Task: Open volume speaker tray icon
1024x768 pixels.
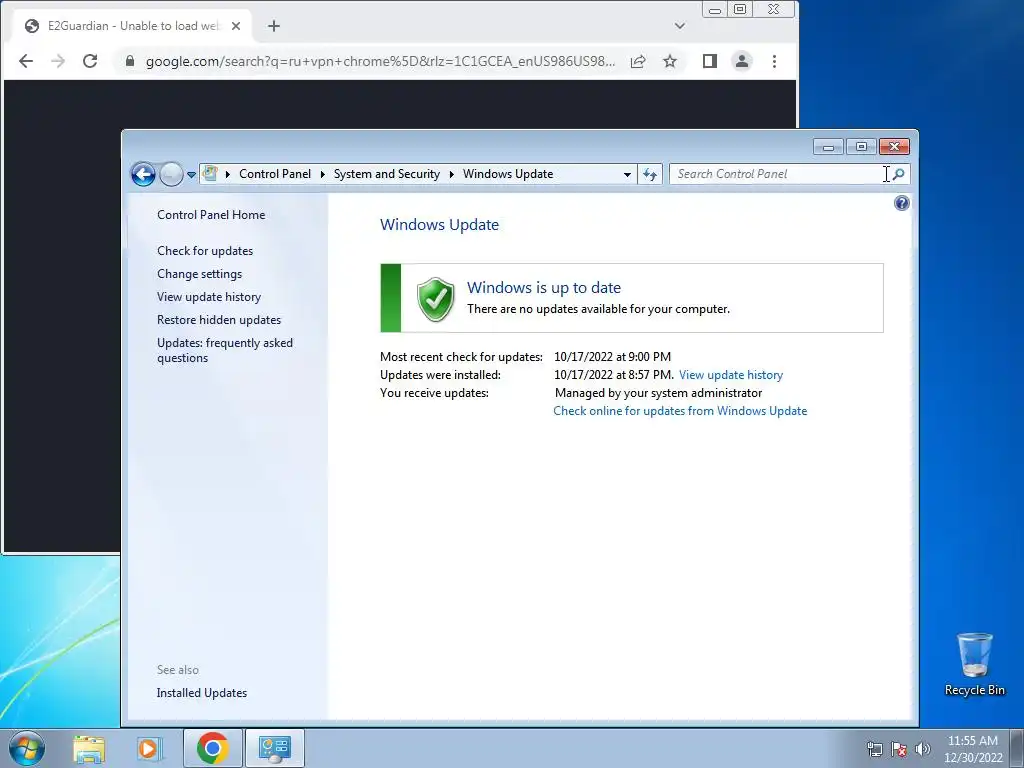Action: (922, 749)
